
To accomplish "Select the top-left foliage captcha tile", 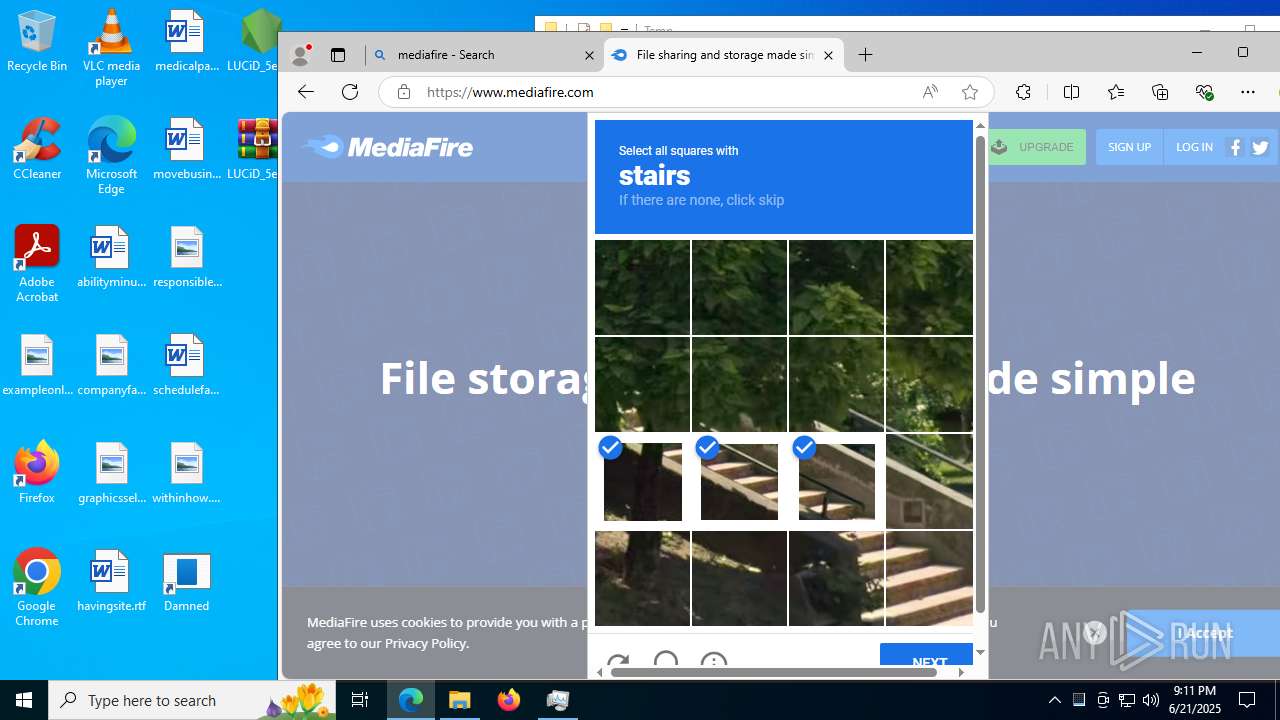I will tap(642, 287).
